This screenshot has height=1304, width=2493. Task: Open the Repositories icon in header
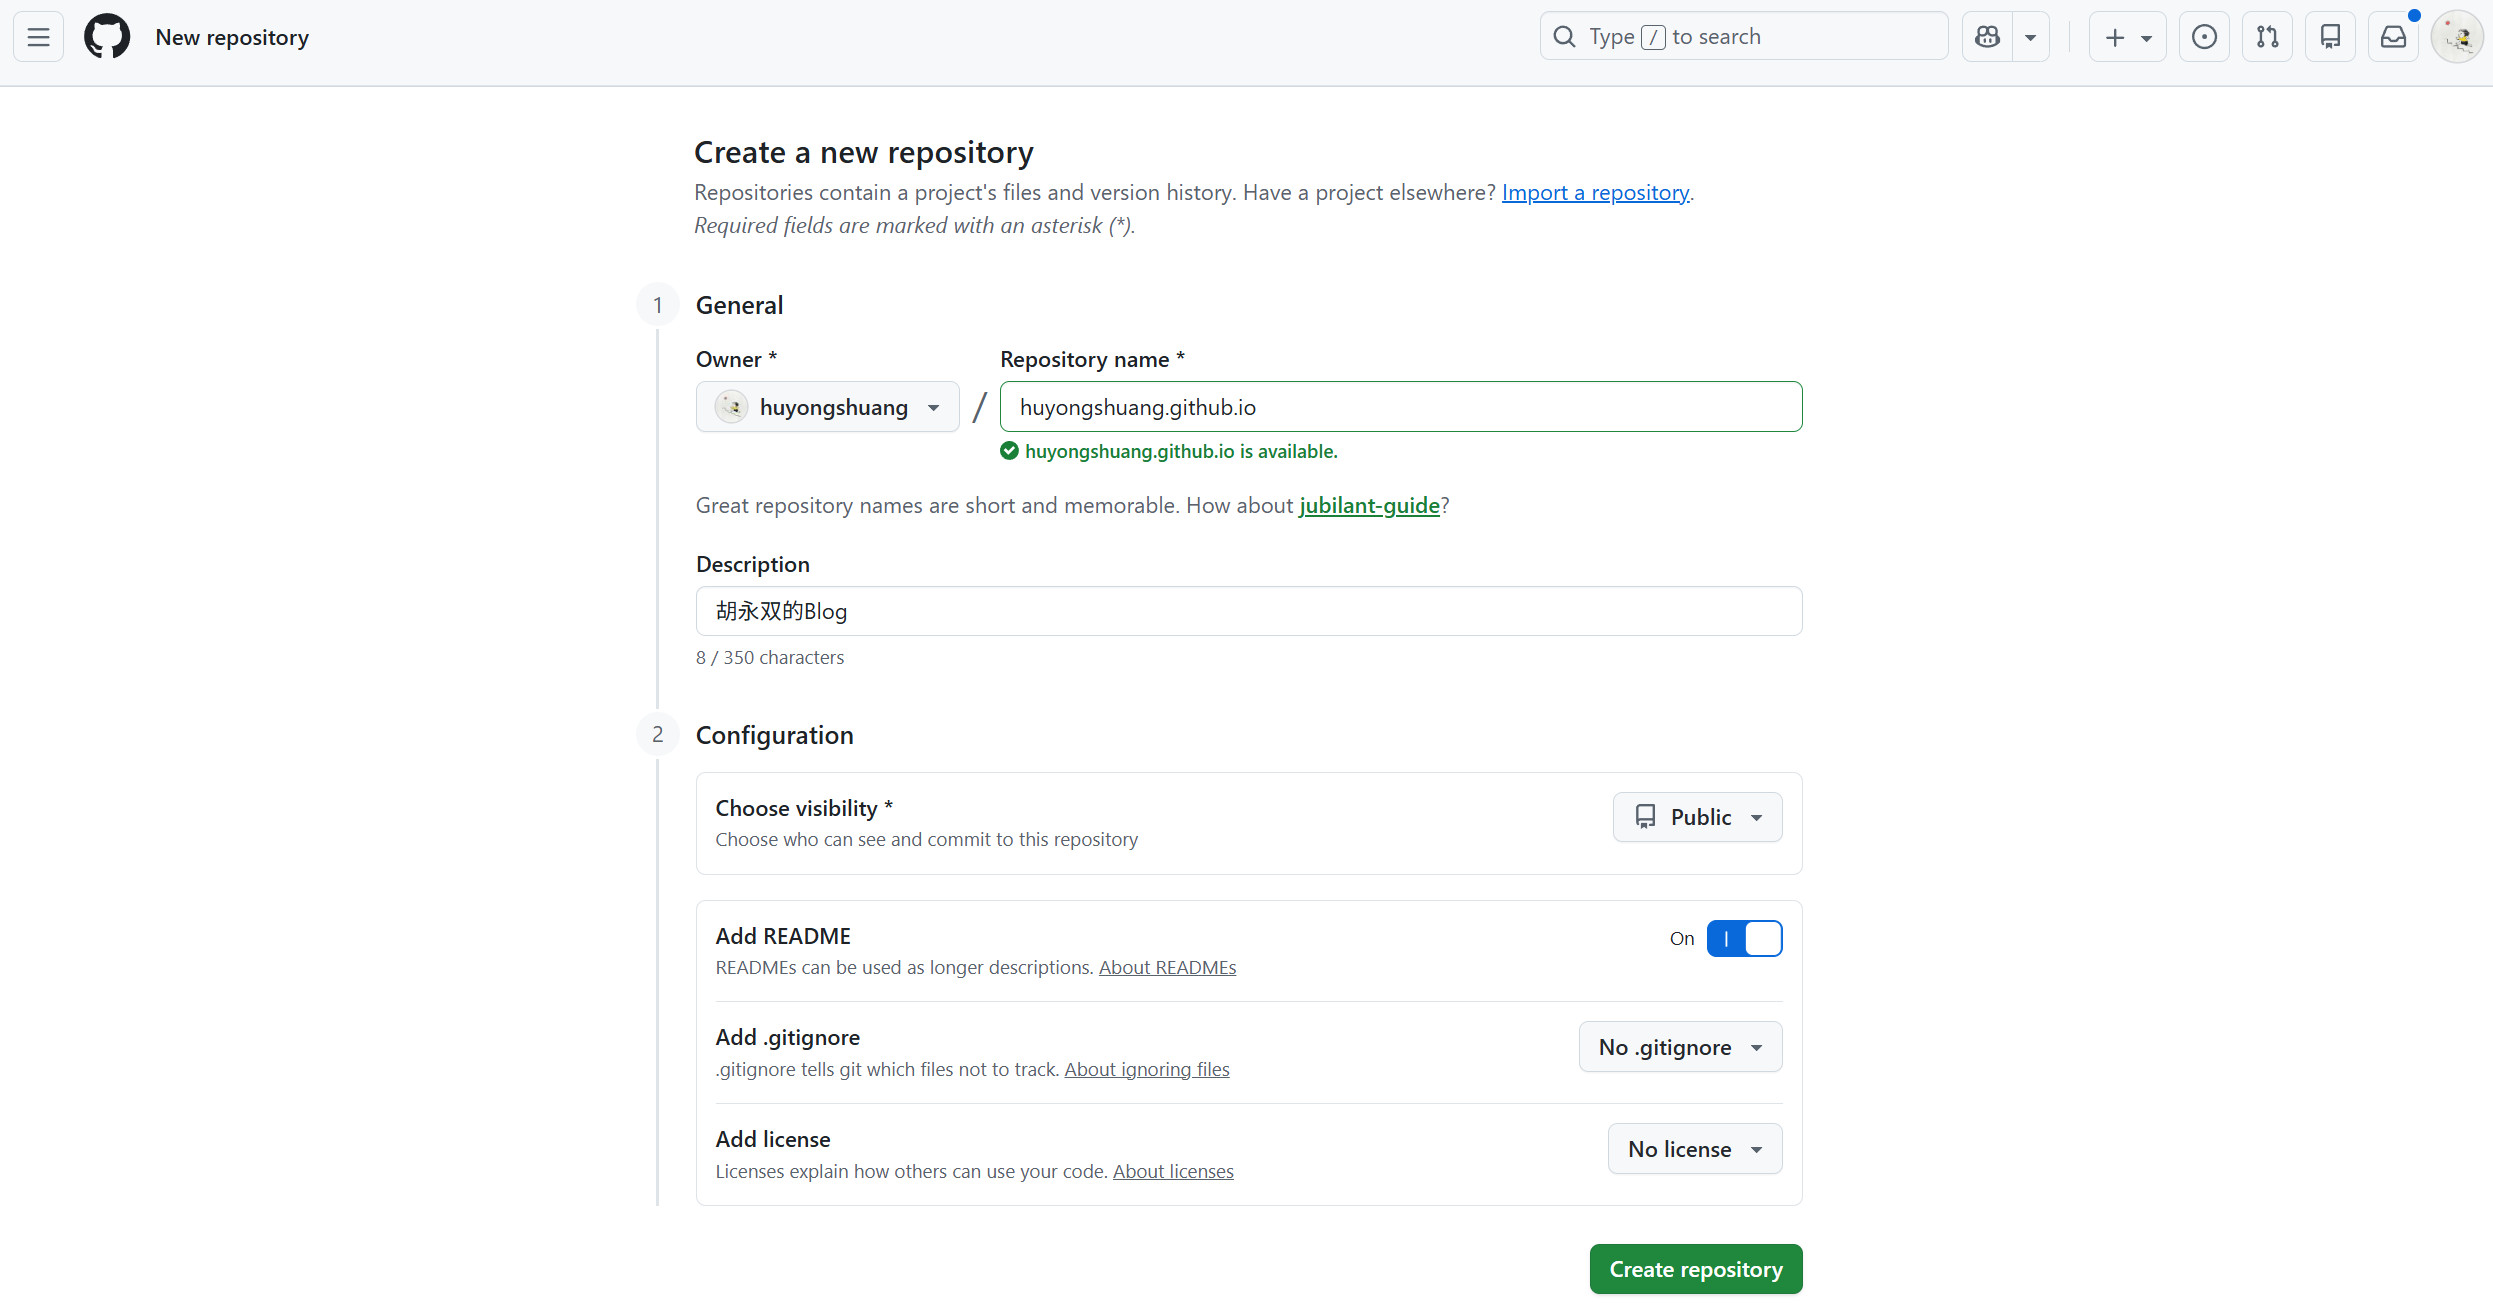2330,37
